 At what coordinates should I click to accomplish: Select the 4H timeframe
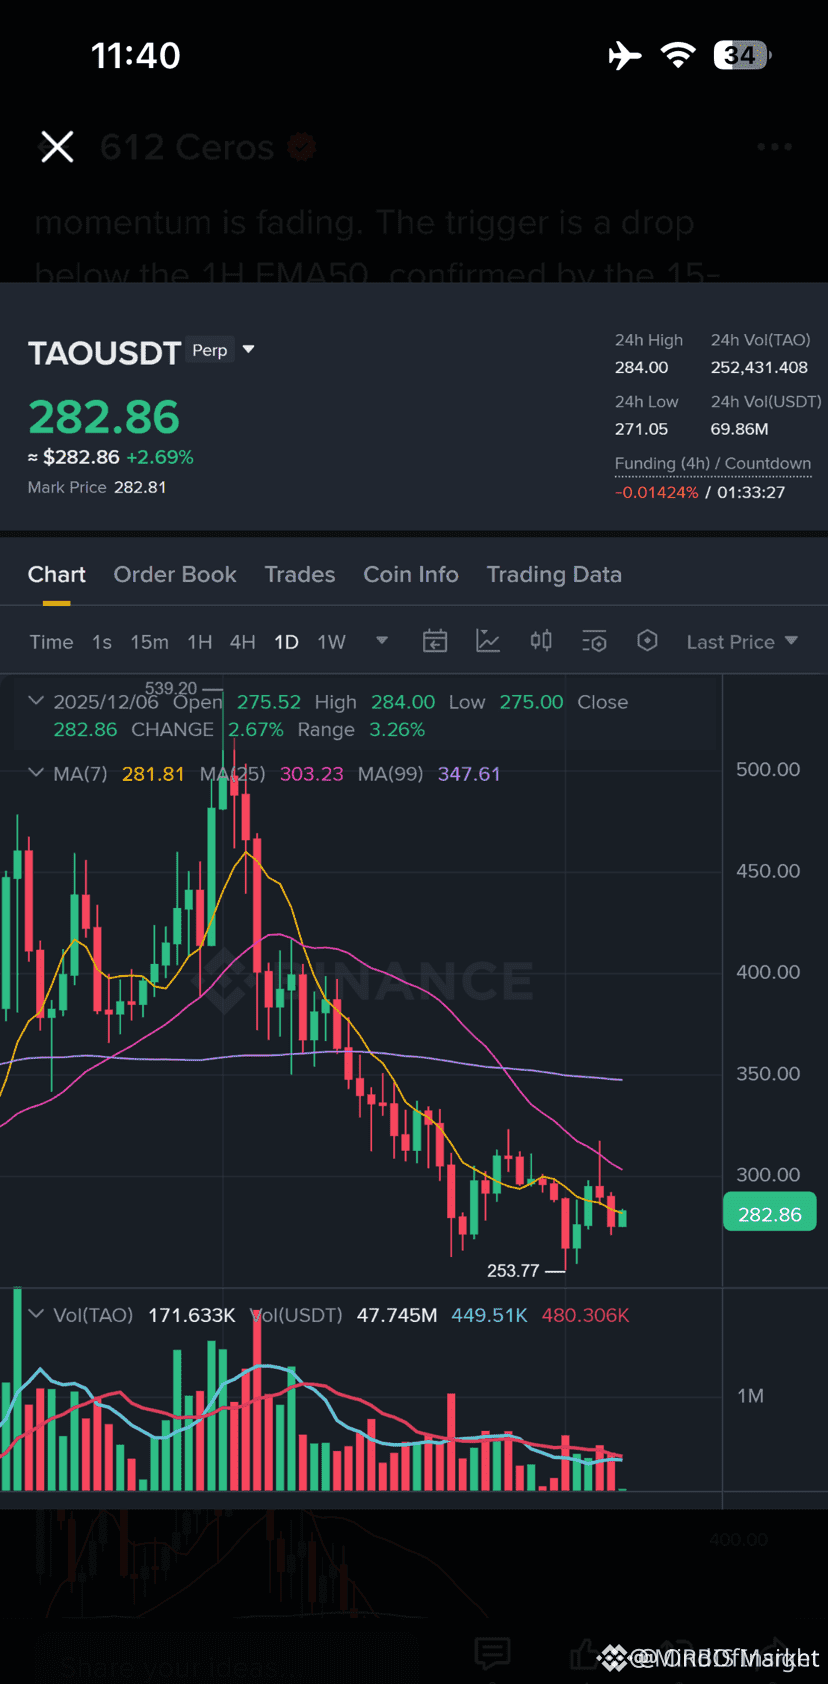pyautogui.click(x=242, y=641)
